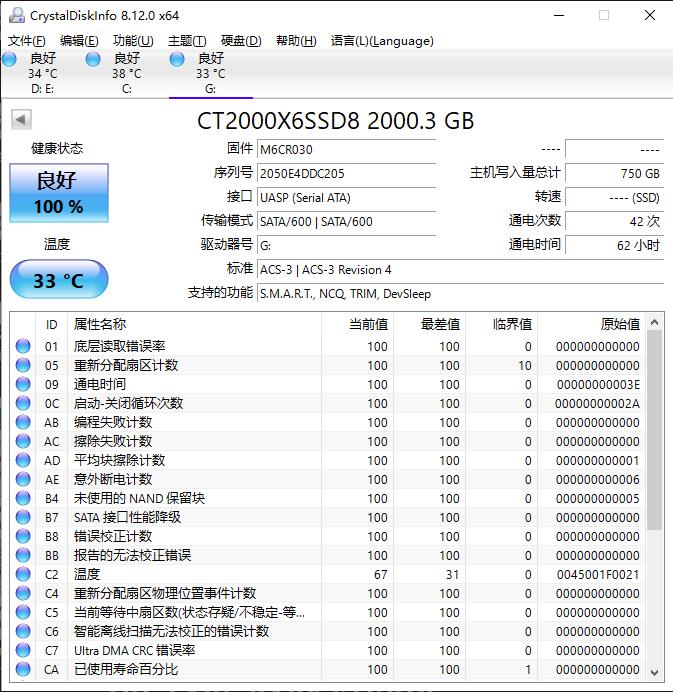Click the 通电时间 62 小时 field
The height and width of the screenshot is (692, 673).
(614, 245)
